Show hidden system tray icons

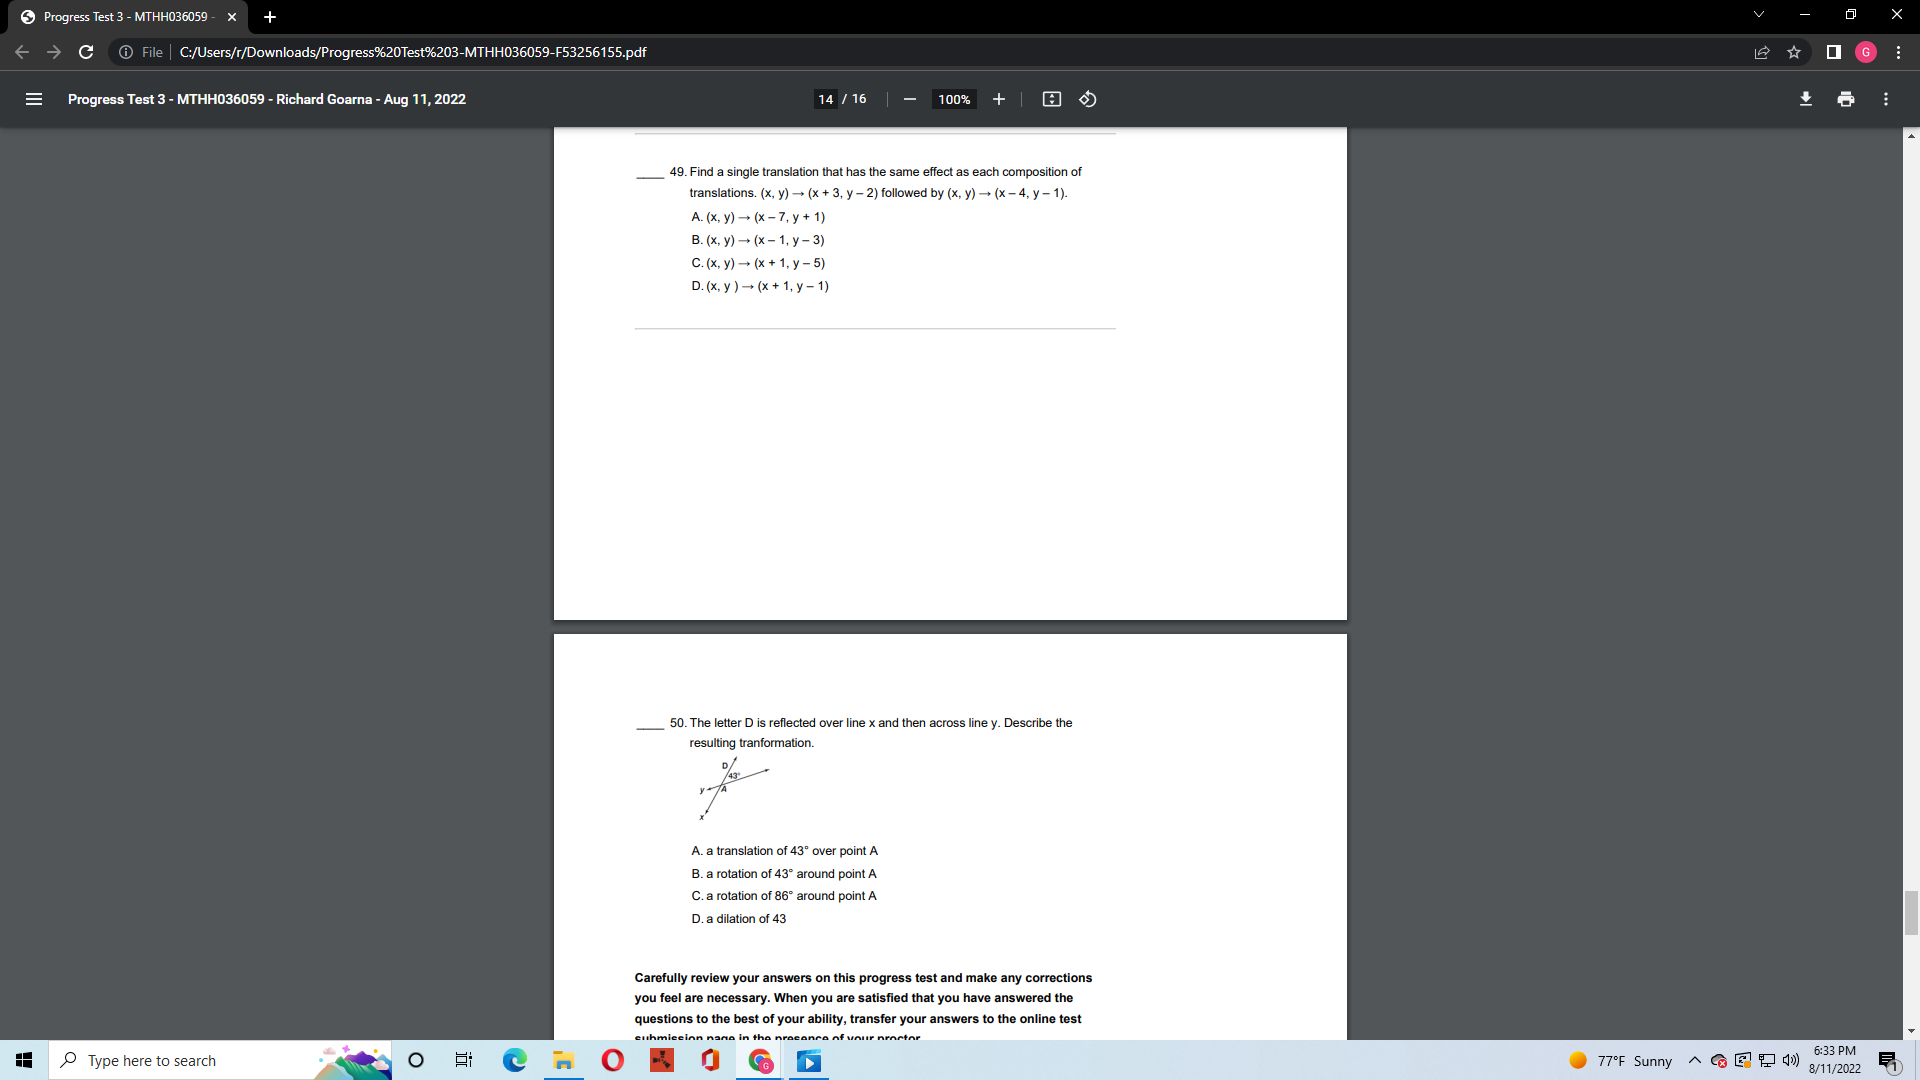pos(1694,1060)
